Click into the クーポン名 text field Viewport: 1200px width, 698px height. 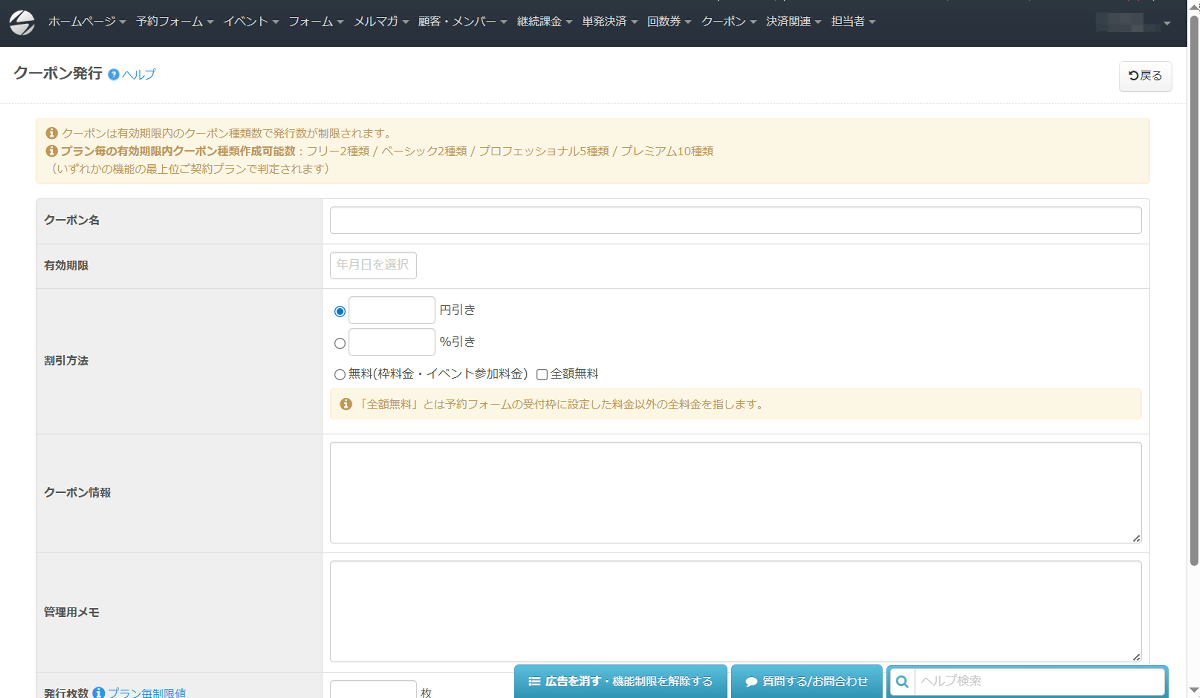pos(735,220)
